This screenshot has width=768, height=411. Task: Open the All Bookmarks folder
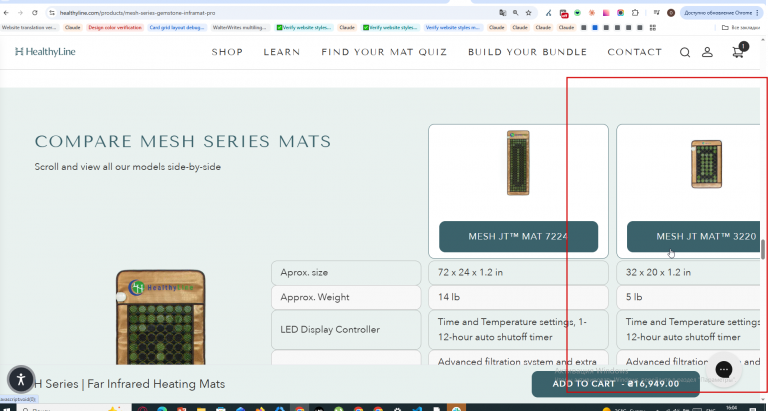(741, 28)
